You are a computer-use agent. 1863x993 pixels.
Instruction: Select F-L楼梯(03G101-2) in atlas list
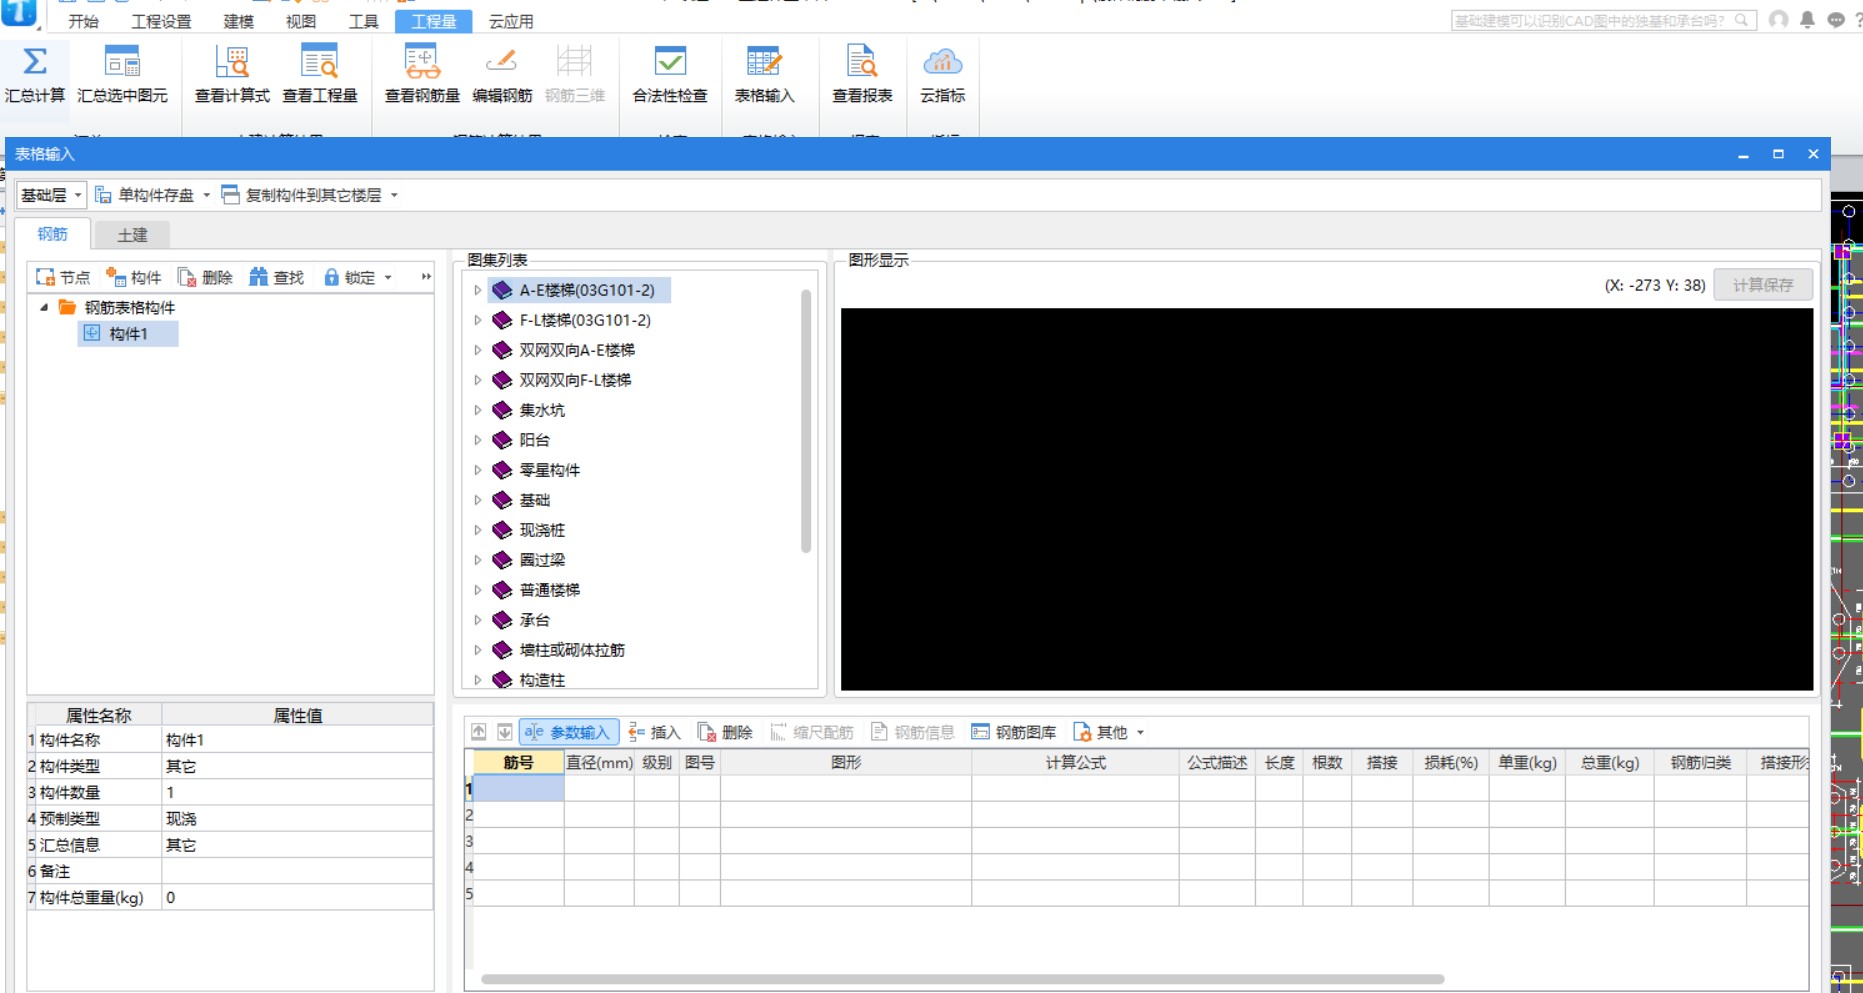[585, 320]
